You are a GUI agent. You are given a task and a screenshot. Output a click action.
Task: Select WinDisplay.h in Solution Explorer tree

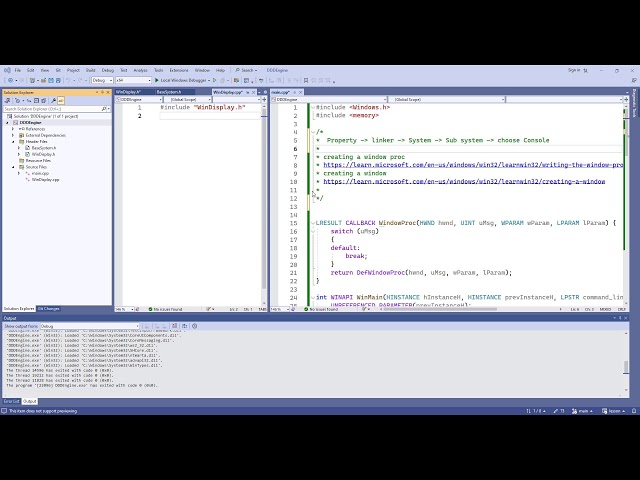[x=43, y=154]
